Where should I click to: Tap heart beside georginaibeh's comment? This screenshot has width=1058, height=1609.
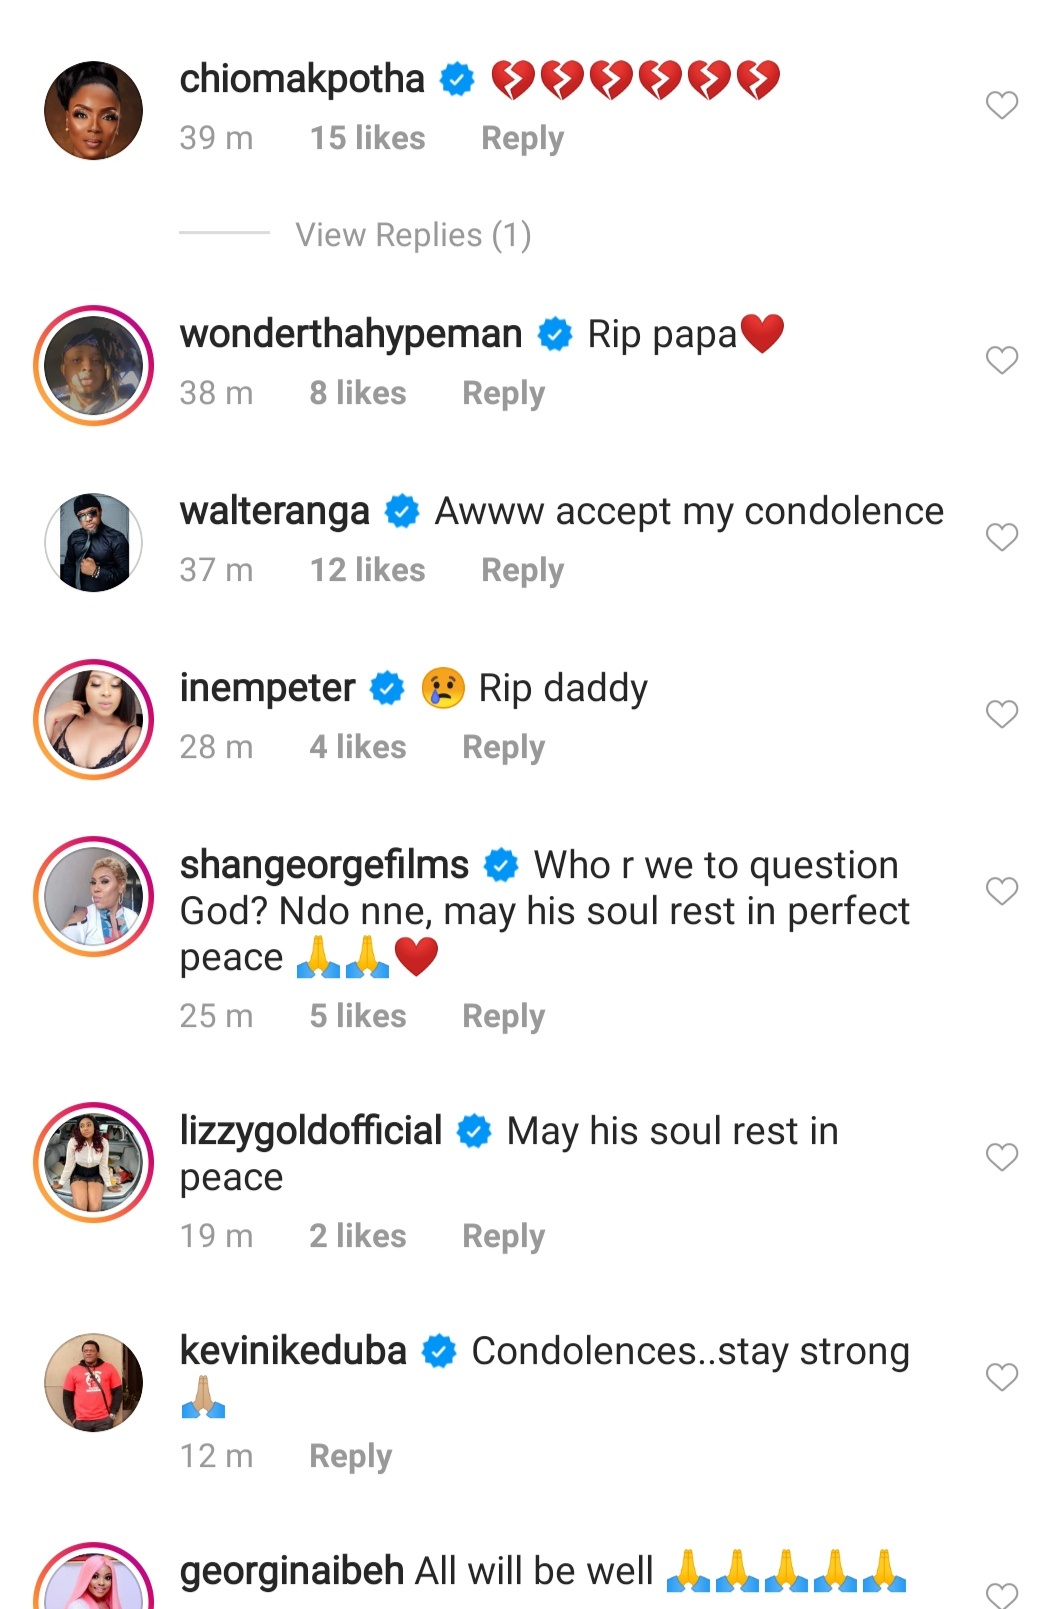[1001, 1592]
